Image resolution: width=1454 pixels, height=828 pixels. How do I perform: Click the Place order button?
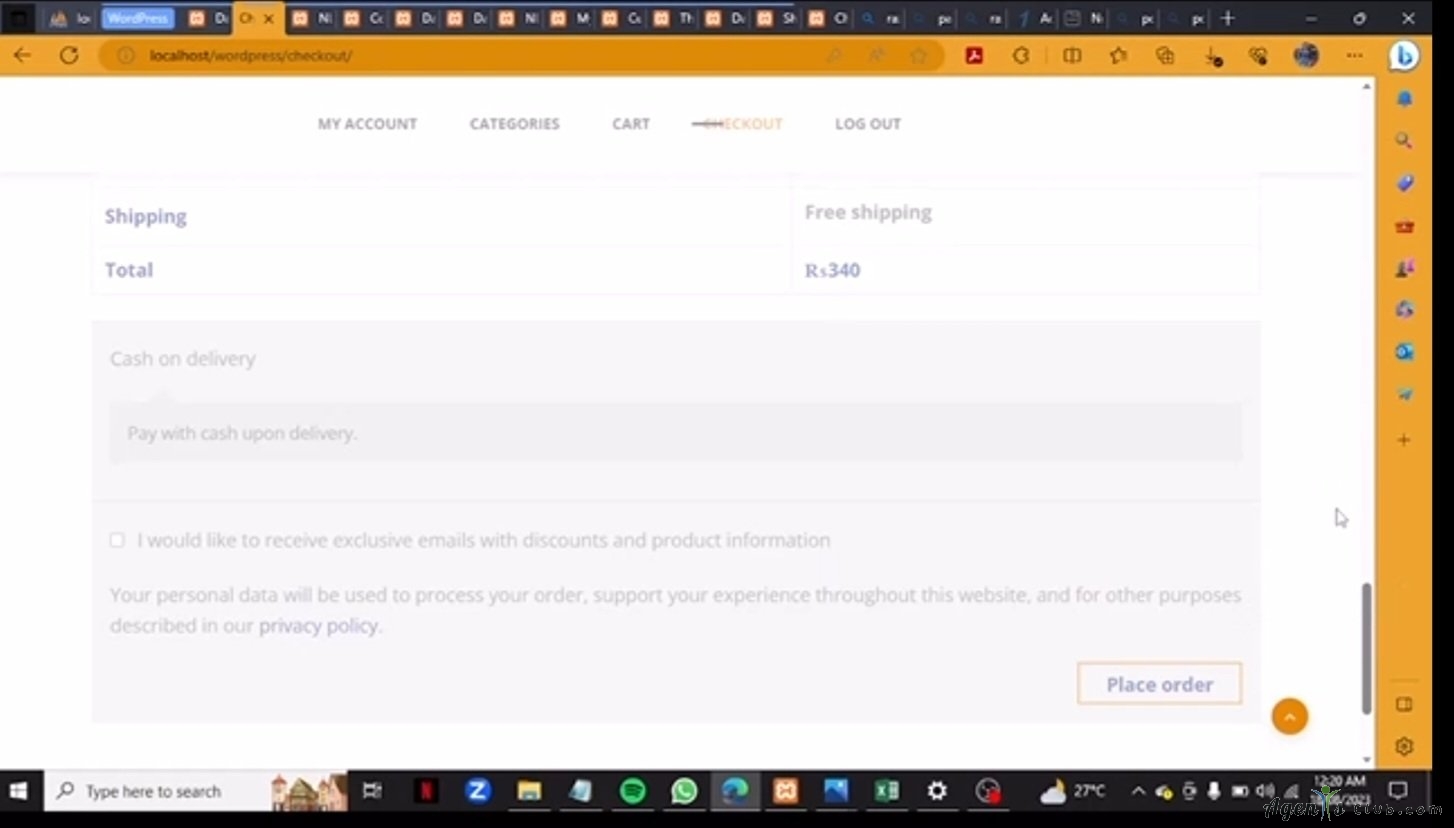[x=1159, y=684]
